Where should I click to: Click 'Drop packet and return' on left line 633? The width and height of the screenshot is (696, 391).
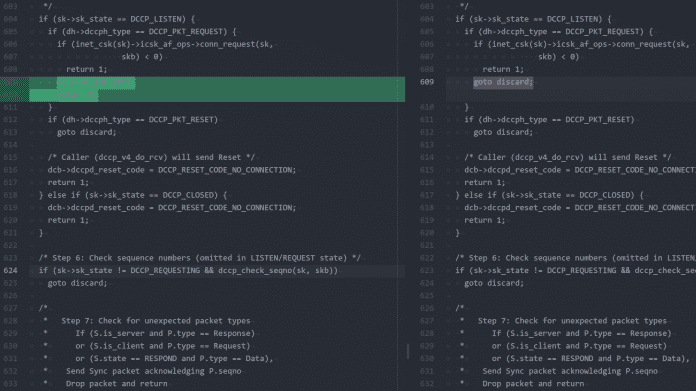[117, 383]
